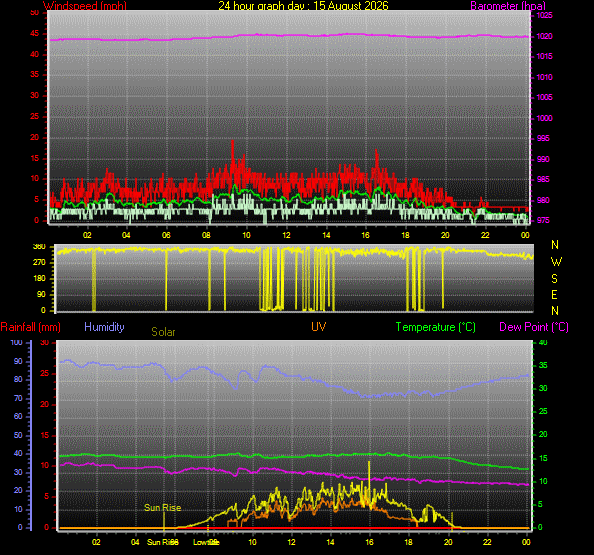Select the orange "UV" legend label

(319, 327)
